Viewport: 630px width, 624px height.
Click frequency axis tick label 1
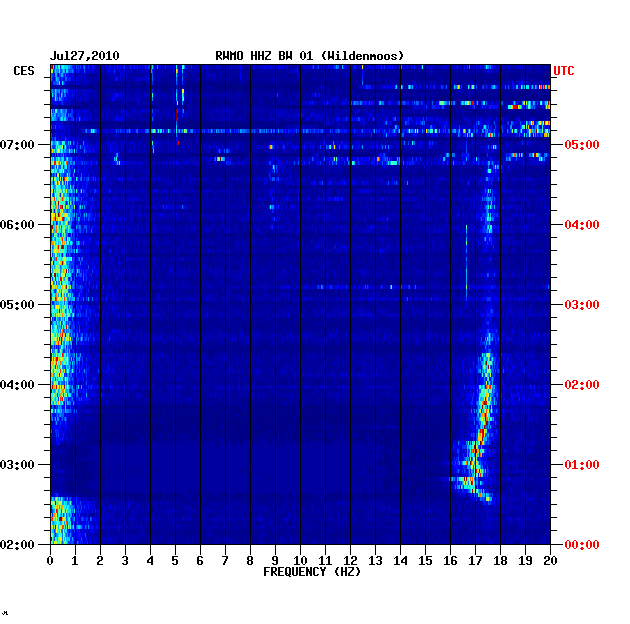[75, 561]
